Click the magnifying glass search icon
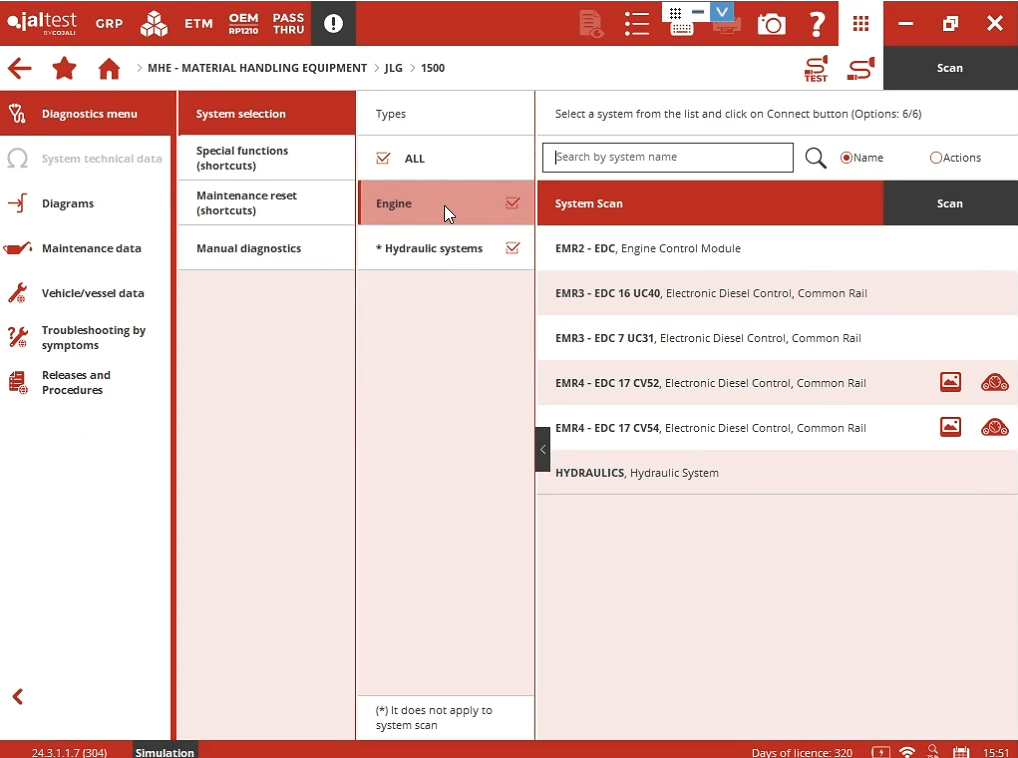 tap(816, 158)
